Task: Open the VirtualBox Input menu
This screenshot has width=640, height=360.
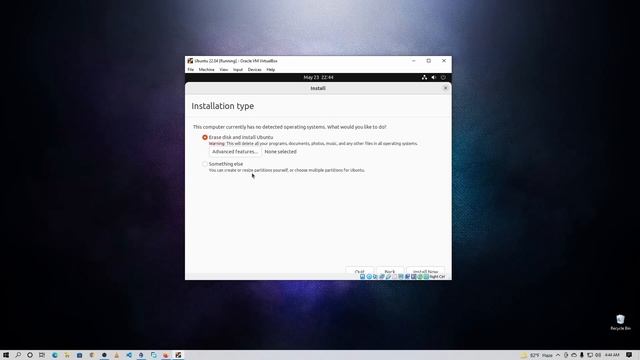Action: (238, 70)
